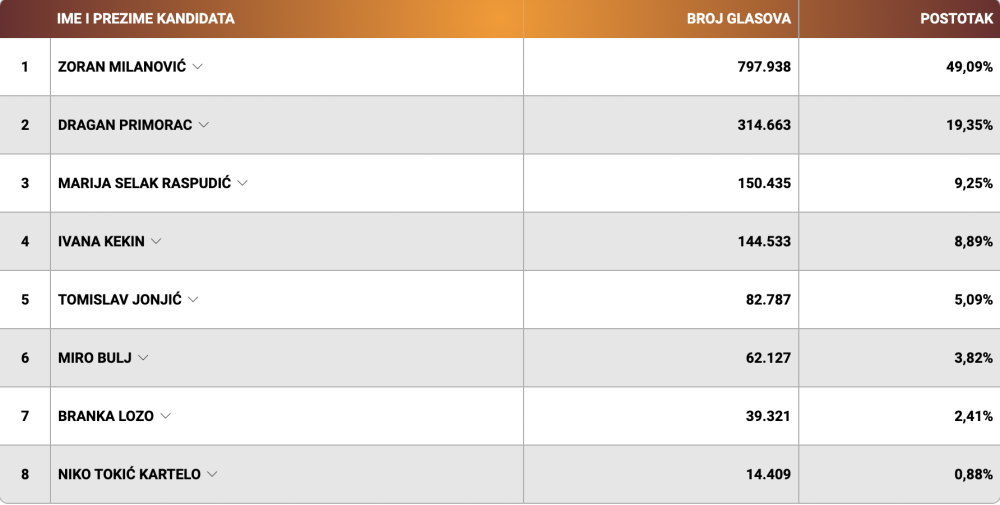Click the percentage 0,88%
This screenshot has height=505, width=1000.
coord(974,474)
